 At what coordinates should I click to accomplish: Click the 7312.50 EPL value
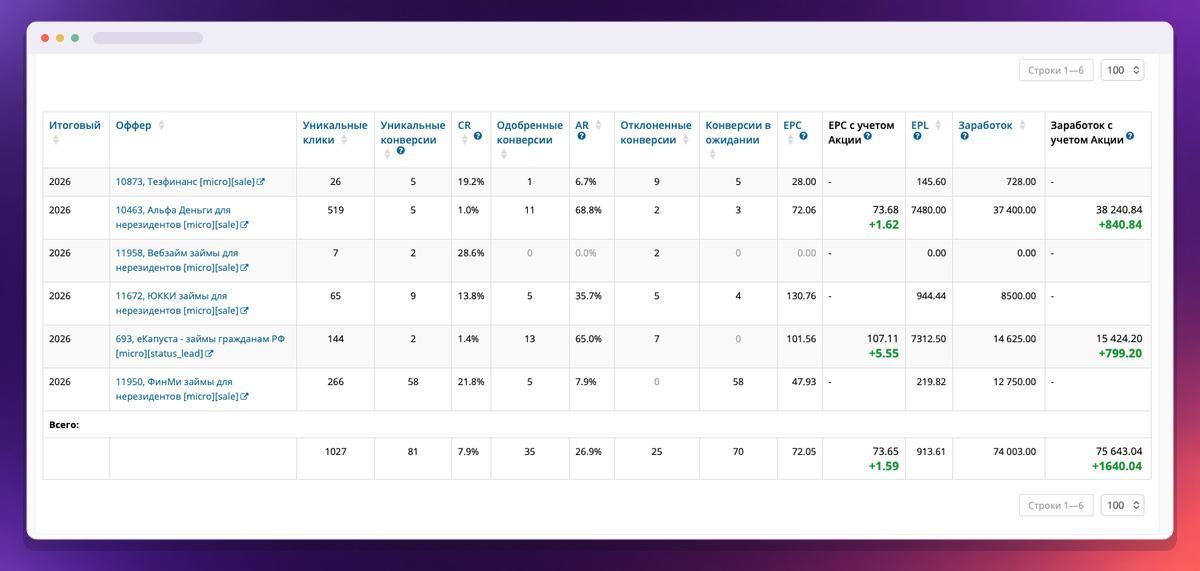click(x=928, y=339)
